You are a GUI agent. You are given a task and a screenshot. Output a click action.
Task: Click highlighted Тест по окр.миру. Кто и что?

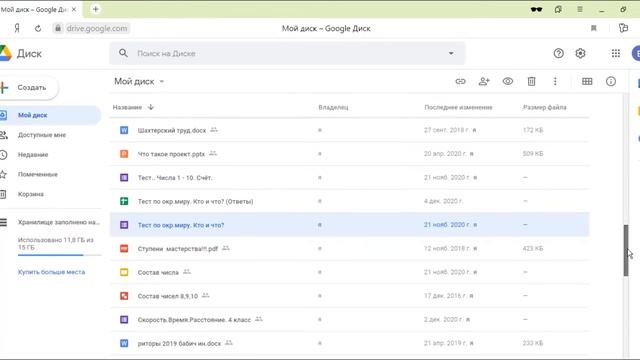[349, 225]
